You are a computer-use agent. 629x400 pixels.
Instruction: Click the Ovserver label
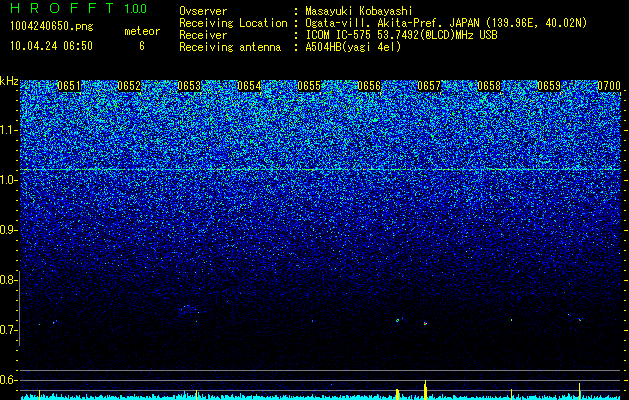click(x=203, y=11)
